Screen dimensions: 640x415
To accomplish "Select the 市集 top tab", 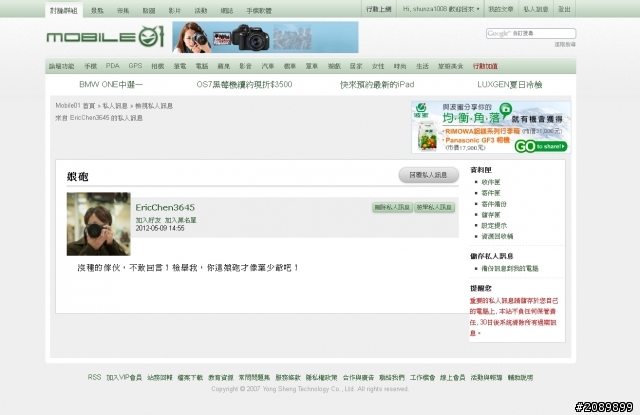I will click(123, 11).
